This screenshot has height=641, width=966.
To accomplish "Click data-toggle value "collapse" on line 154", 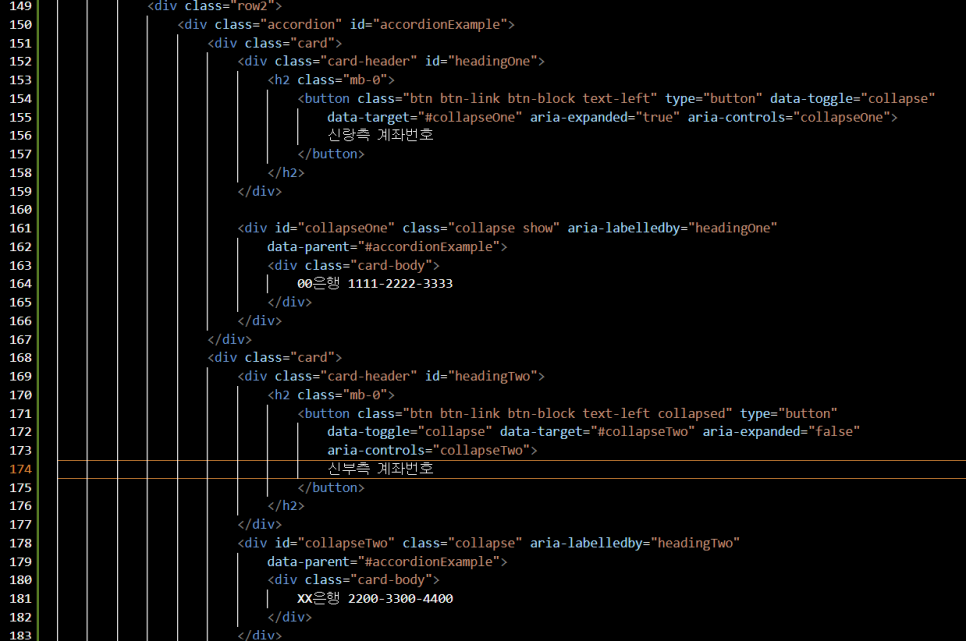I will click(898, 99).
